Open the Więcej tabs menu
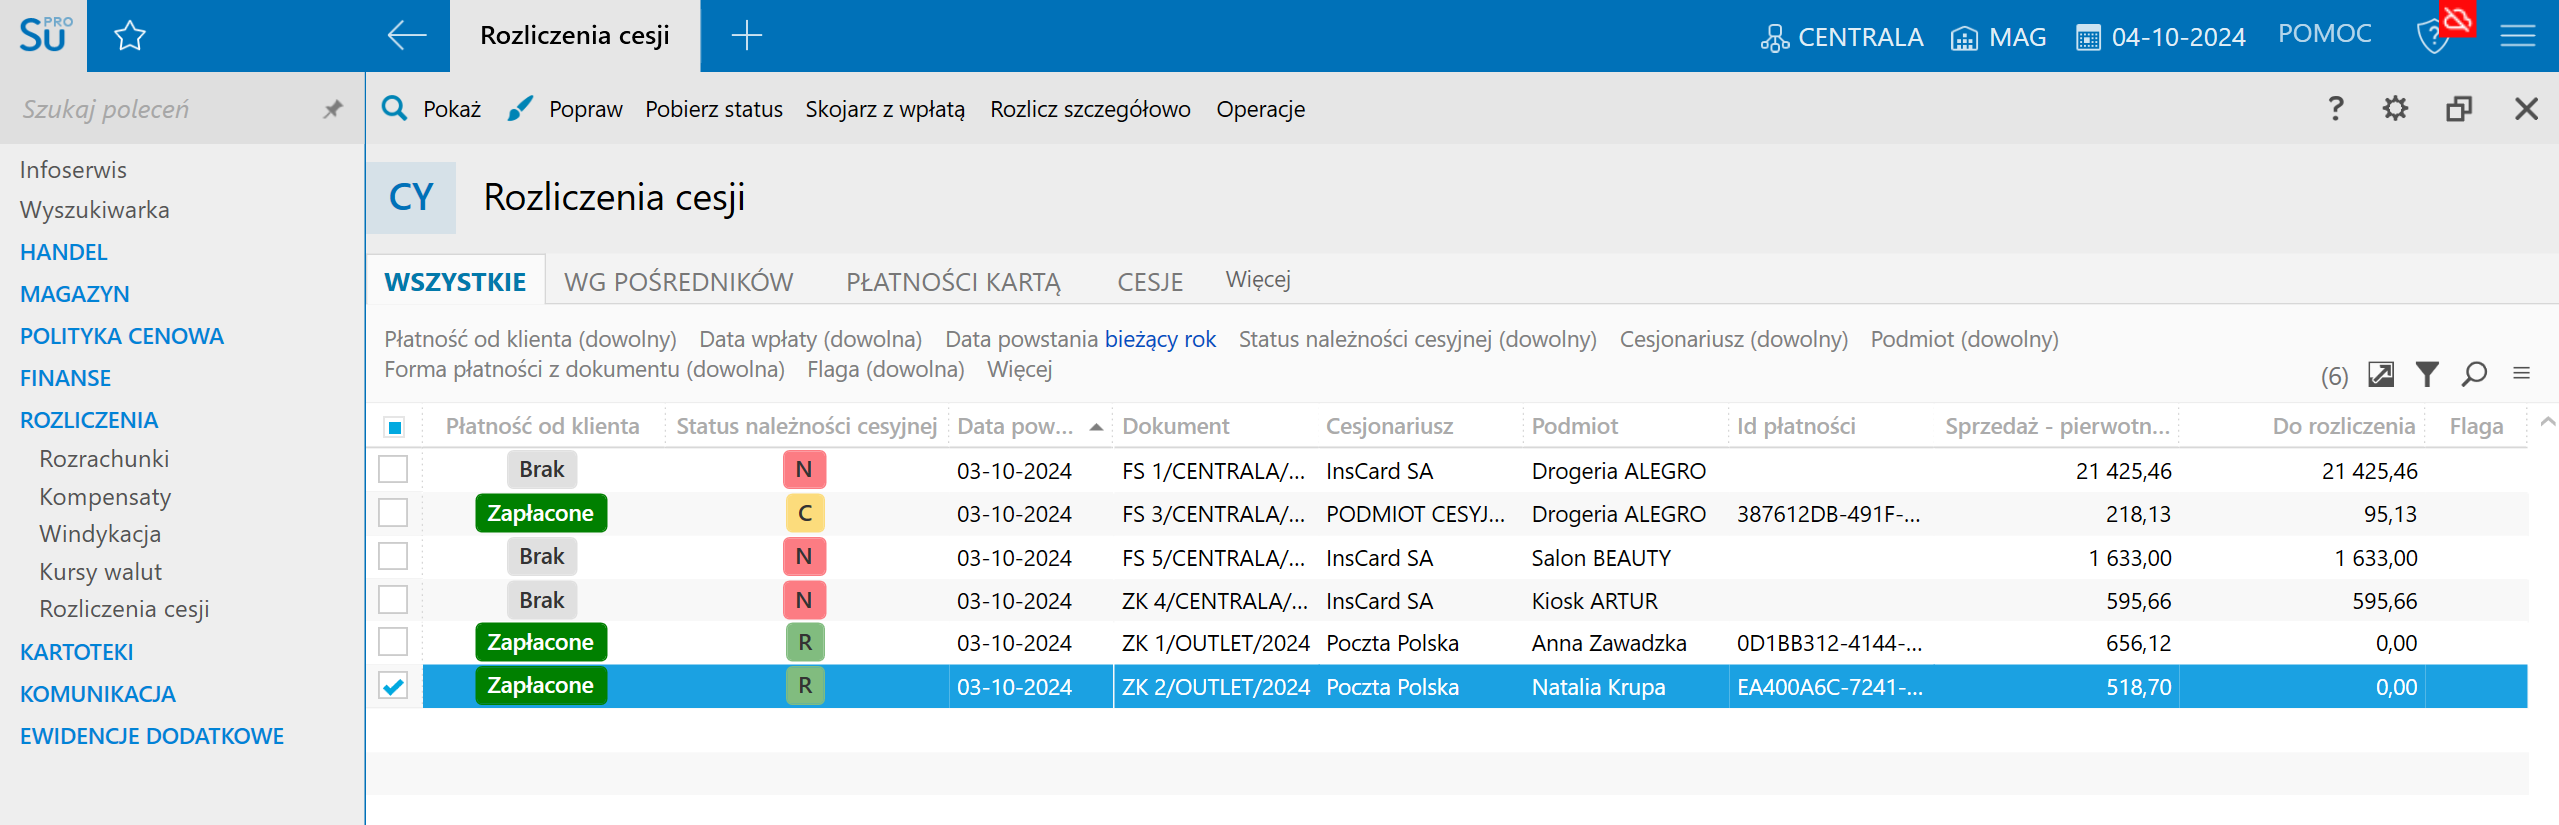The width and height of the screenshot is (2559, 825). pyautogui.click(x=1258, y=280)
